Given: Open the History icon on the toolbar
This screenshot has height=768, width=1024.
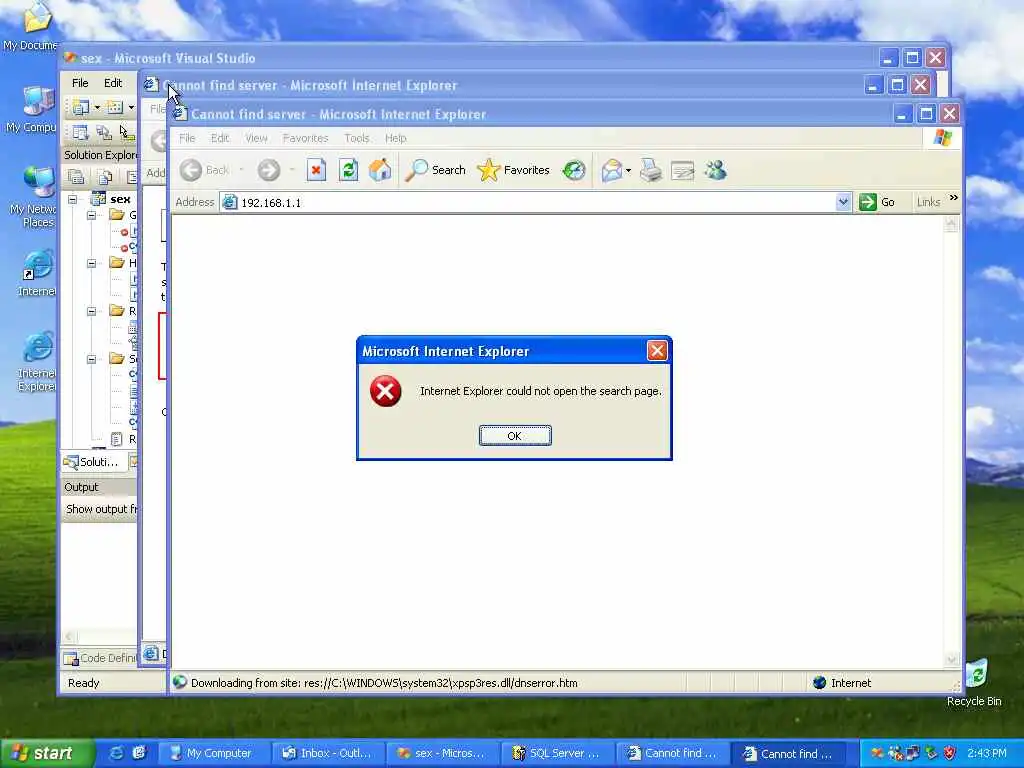Looking at the screenshot, I should pos(574,170).
